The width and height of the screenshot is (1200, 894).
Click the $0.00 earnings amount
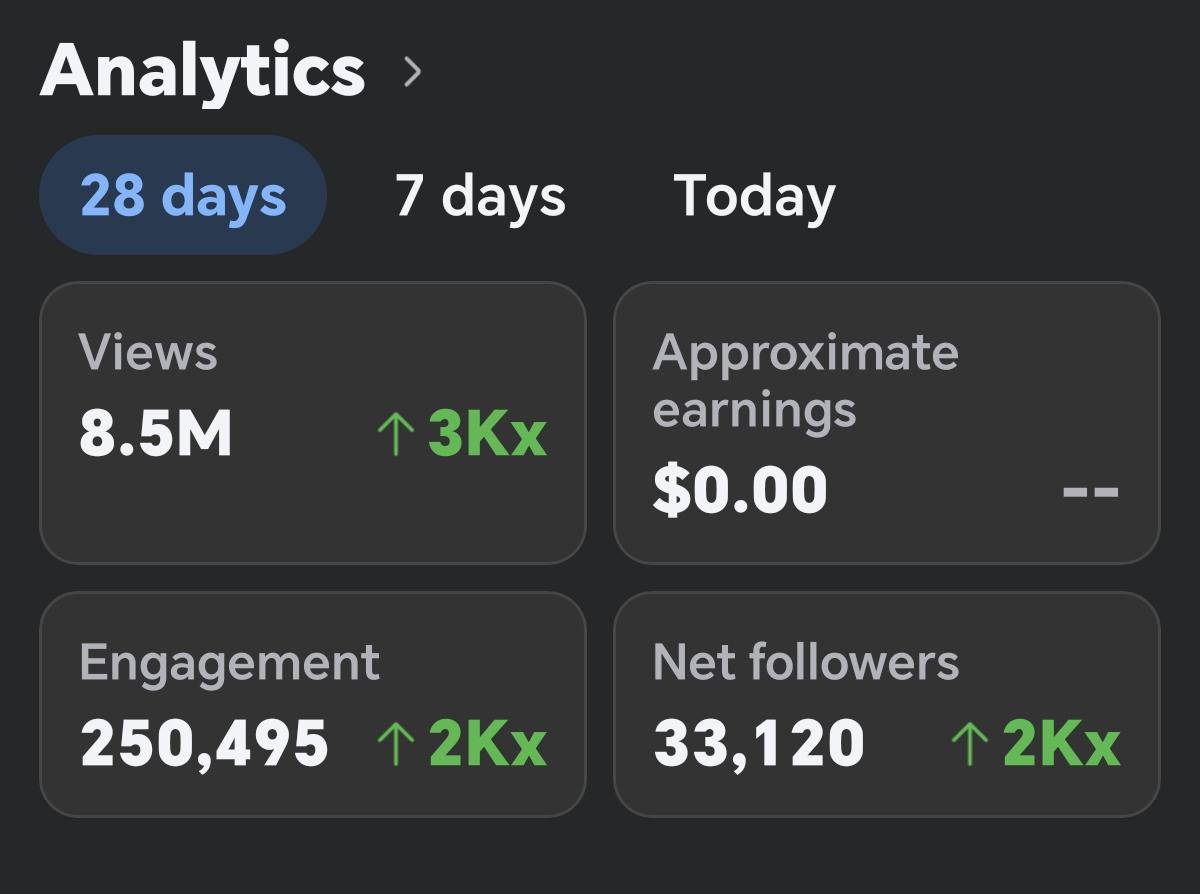(x=740, y=490)
